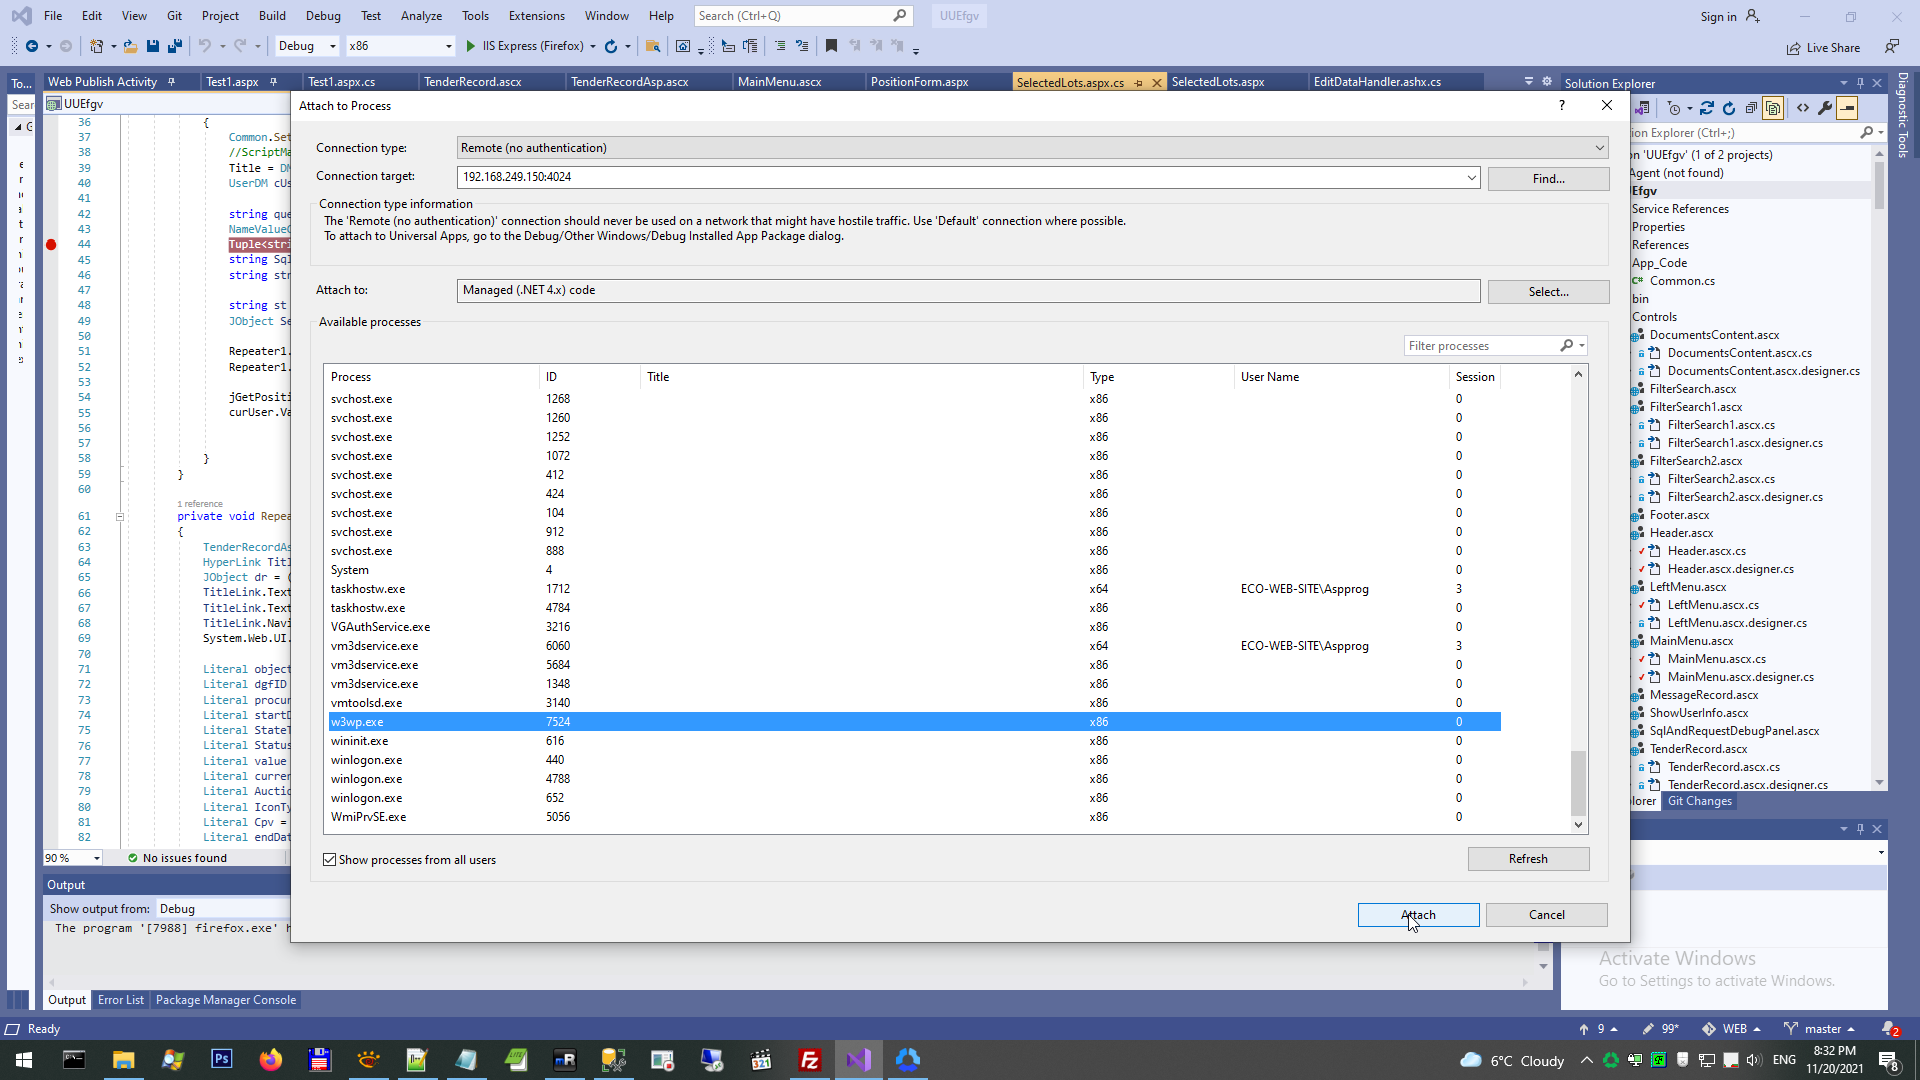Click the Attach button

coord(1417,915)
